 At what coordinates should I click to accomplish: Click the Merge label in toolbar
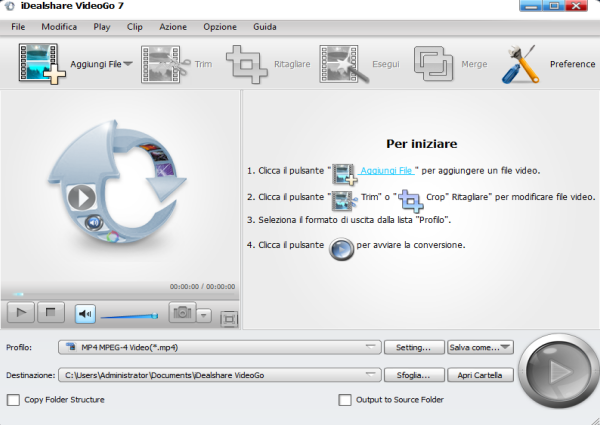474,64
